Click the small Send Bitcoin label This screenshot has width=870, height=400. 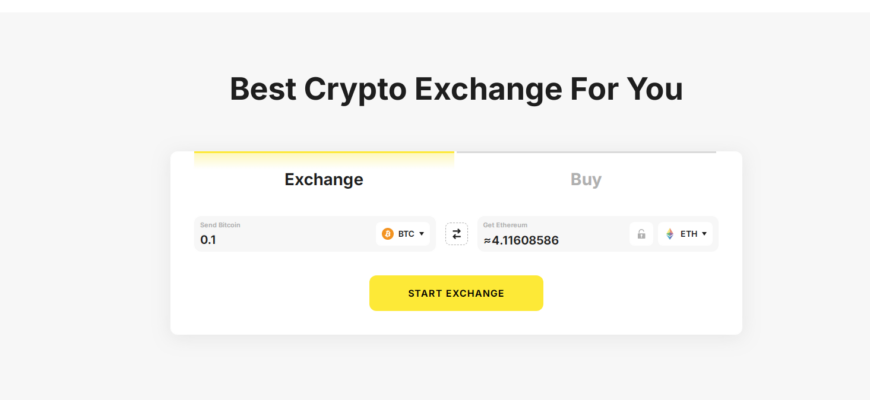220,225
